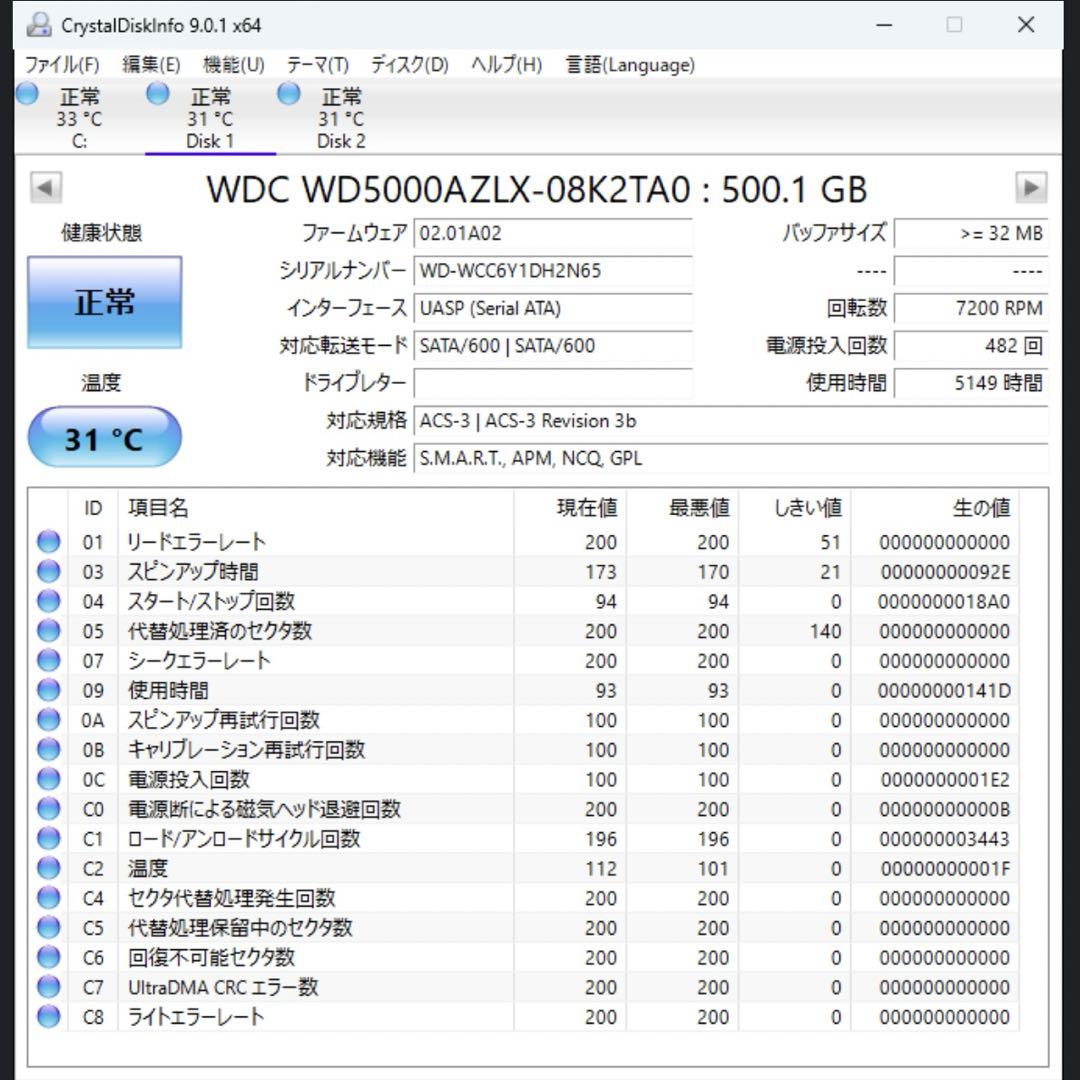Click the 31 °C temperature button
1080x1080 pixels.
click(105, 437)
